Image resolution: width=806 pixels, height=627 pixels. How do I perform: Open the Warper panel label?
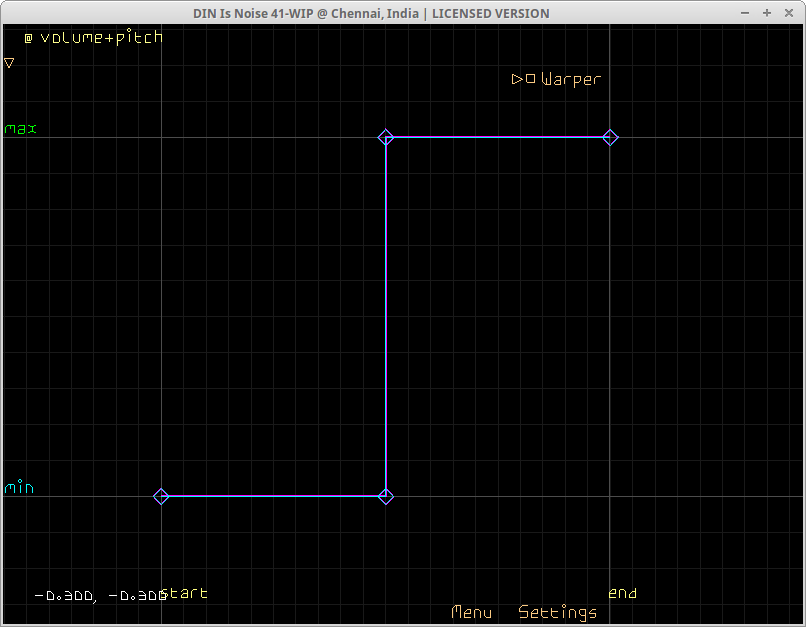point(571,79)
